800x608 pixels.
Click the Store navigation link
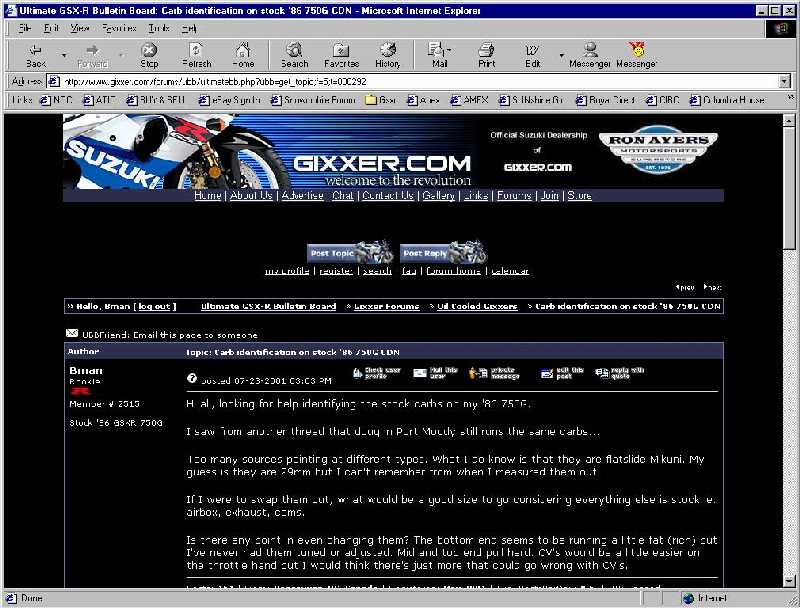580,195
